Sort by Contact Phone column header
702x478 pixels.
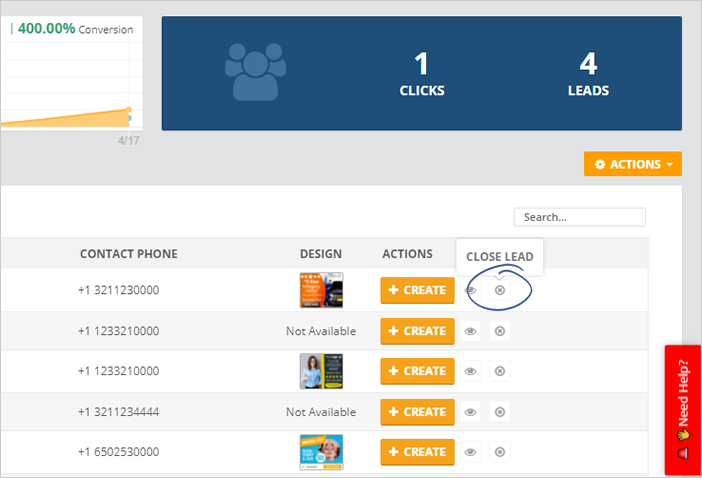[x=128, y=254]
